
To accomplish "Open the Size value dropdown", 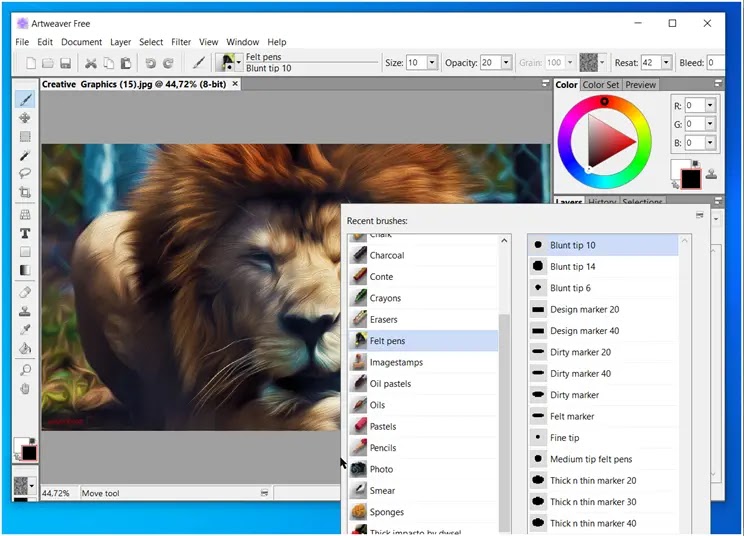I will [432, 63].
